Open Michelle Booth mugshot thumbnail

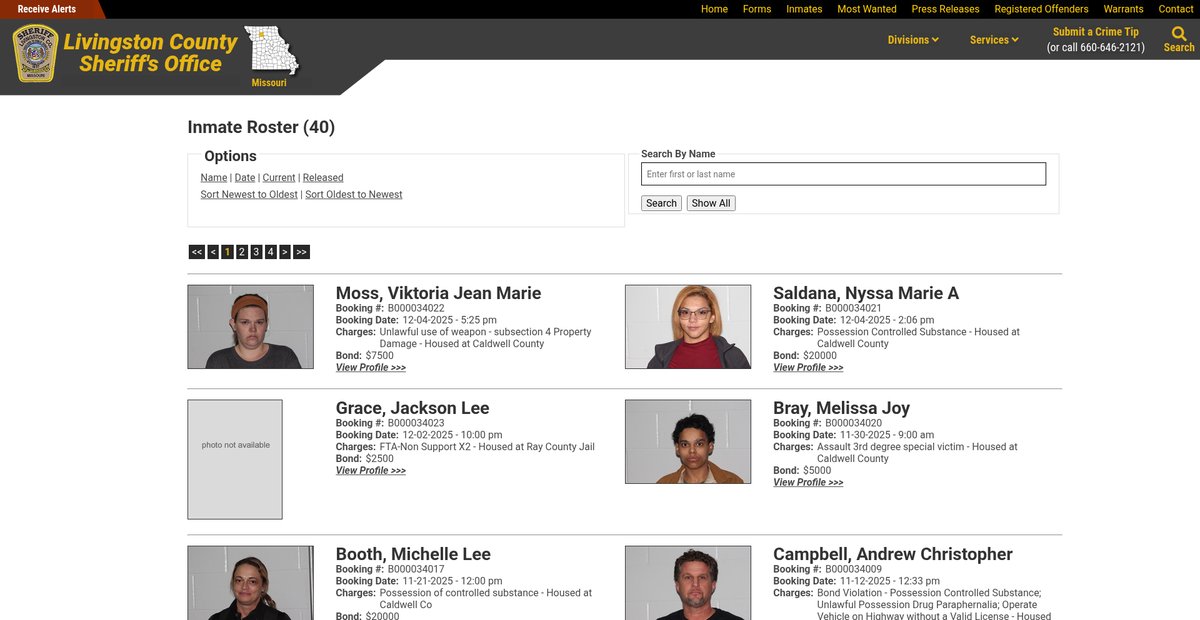[x=250, y=583]
